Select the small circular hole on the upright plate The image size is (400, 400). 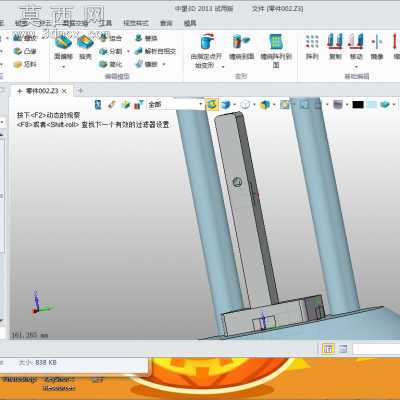pos(237,182)
